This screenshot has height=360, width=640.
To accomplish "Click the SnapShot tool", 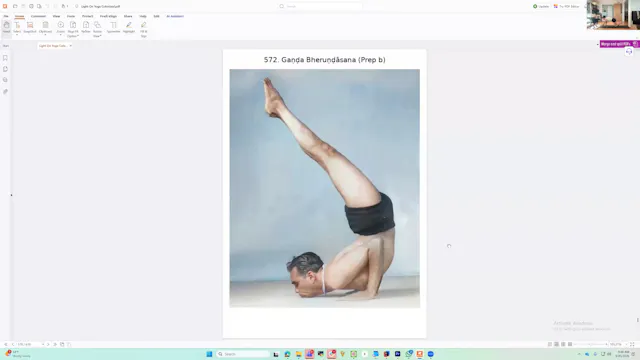I will 30,27.
